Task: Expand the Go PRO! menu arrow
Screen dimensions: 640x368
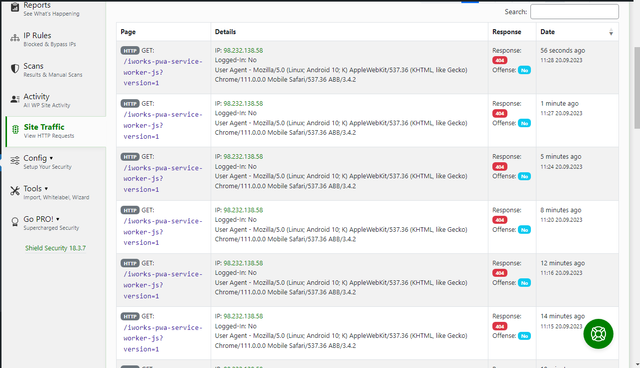Action: click(58, 219)
